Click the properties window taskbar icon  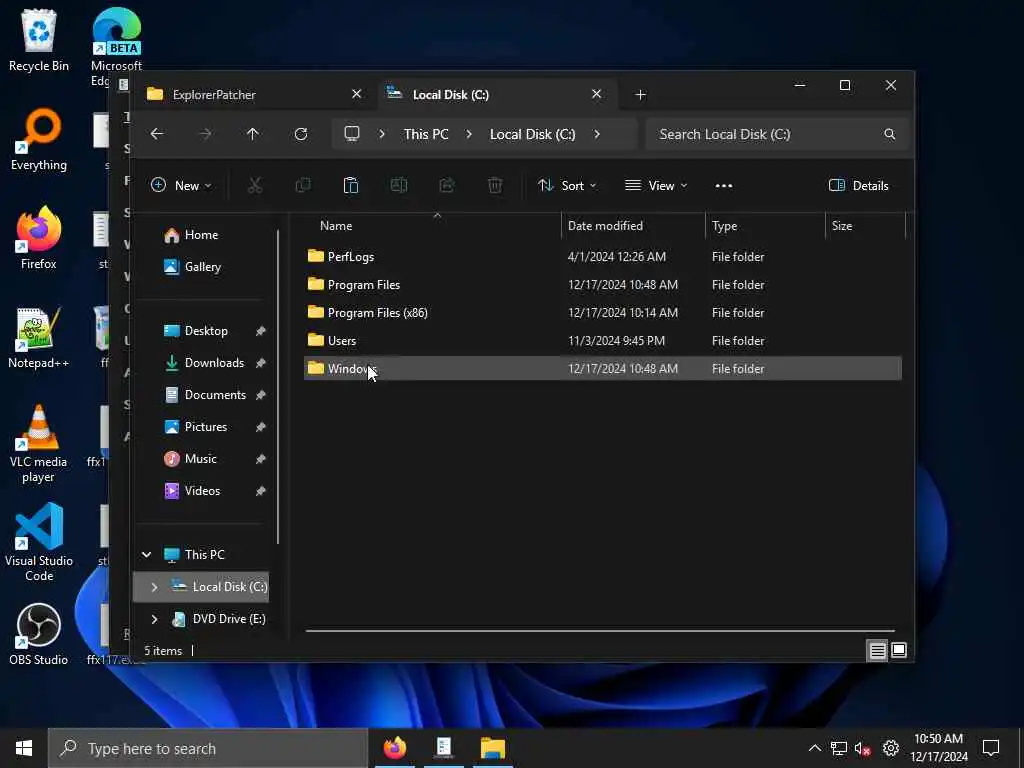coord(443,748)
